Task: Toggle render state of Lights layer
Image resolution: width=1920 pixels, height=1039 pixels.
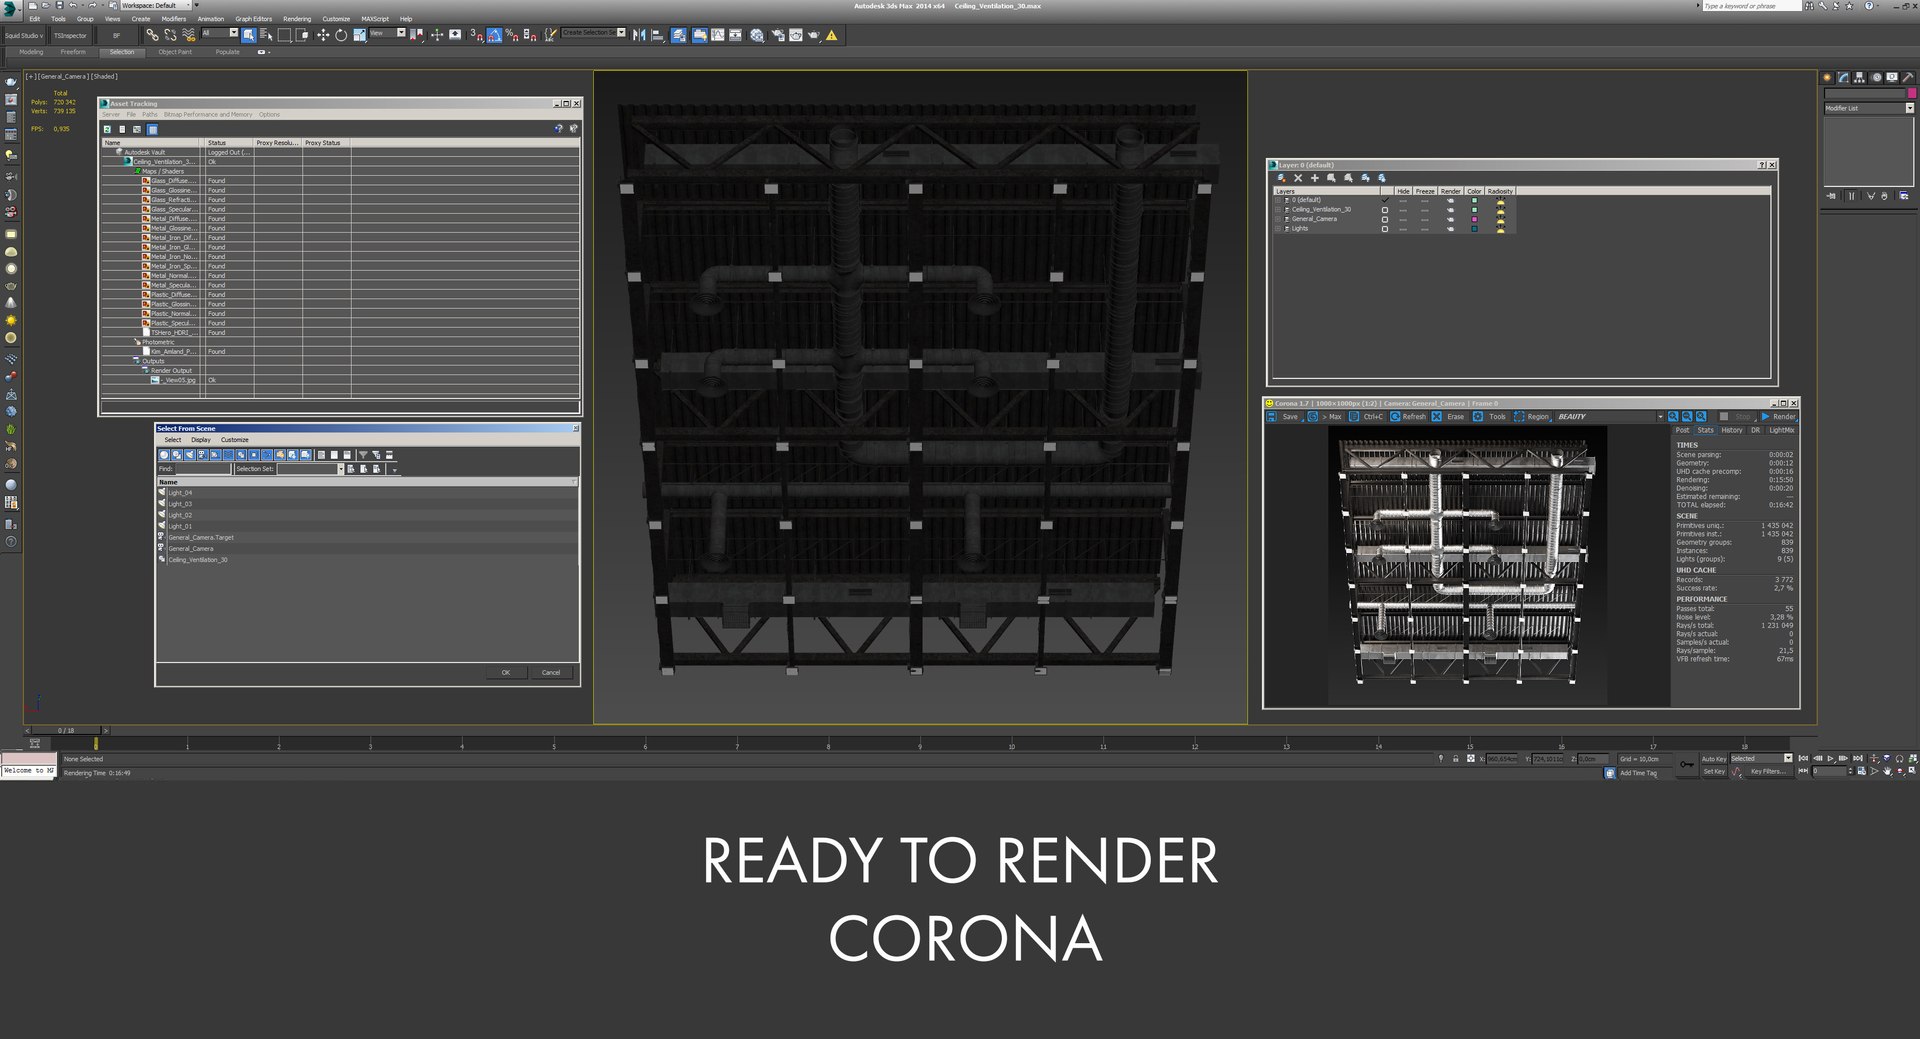Action: coord(1451,229)
